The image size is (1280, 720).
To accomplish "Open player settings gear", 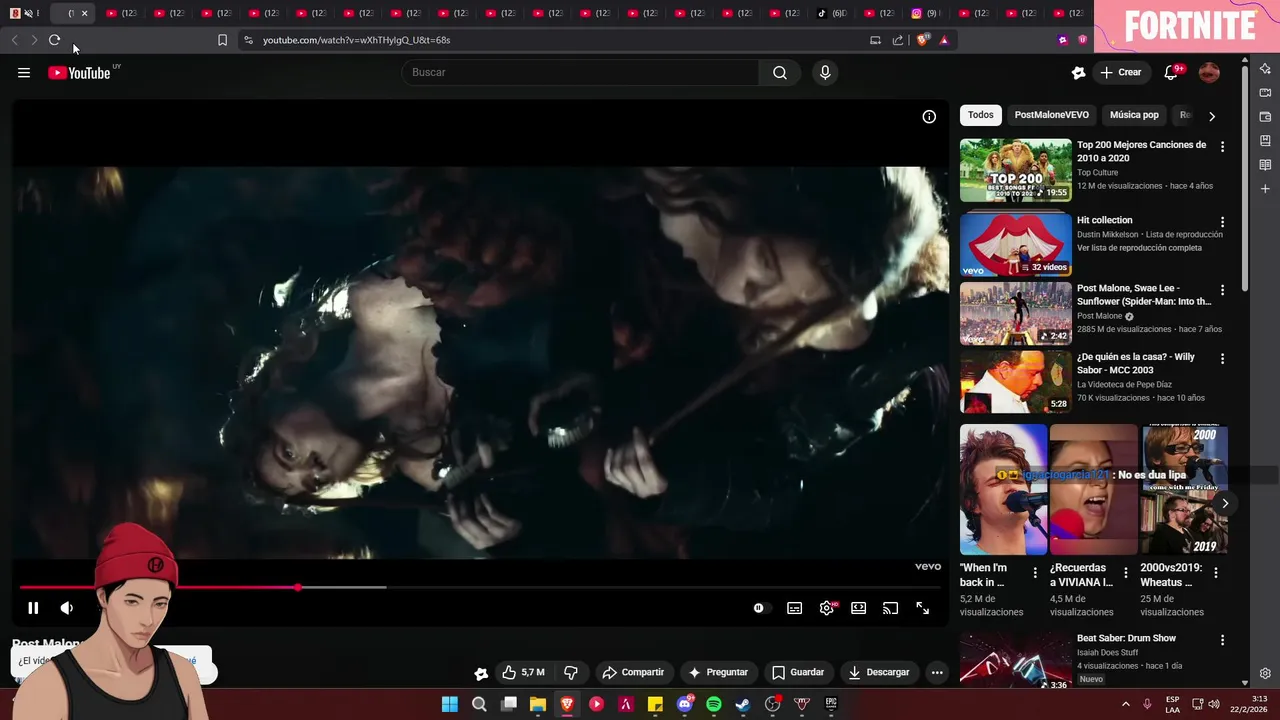I will tap(827, 608).
